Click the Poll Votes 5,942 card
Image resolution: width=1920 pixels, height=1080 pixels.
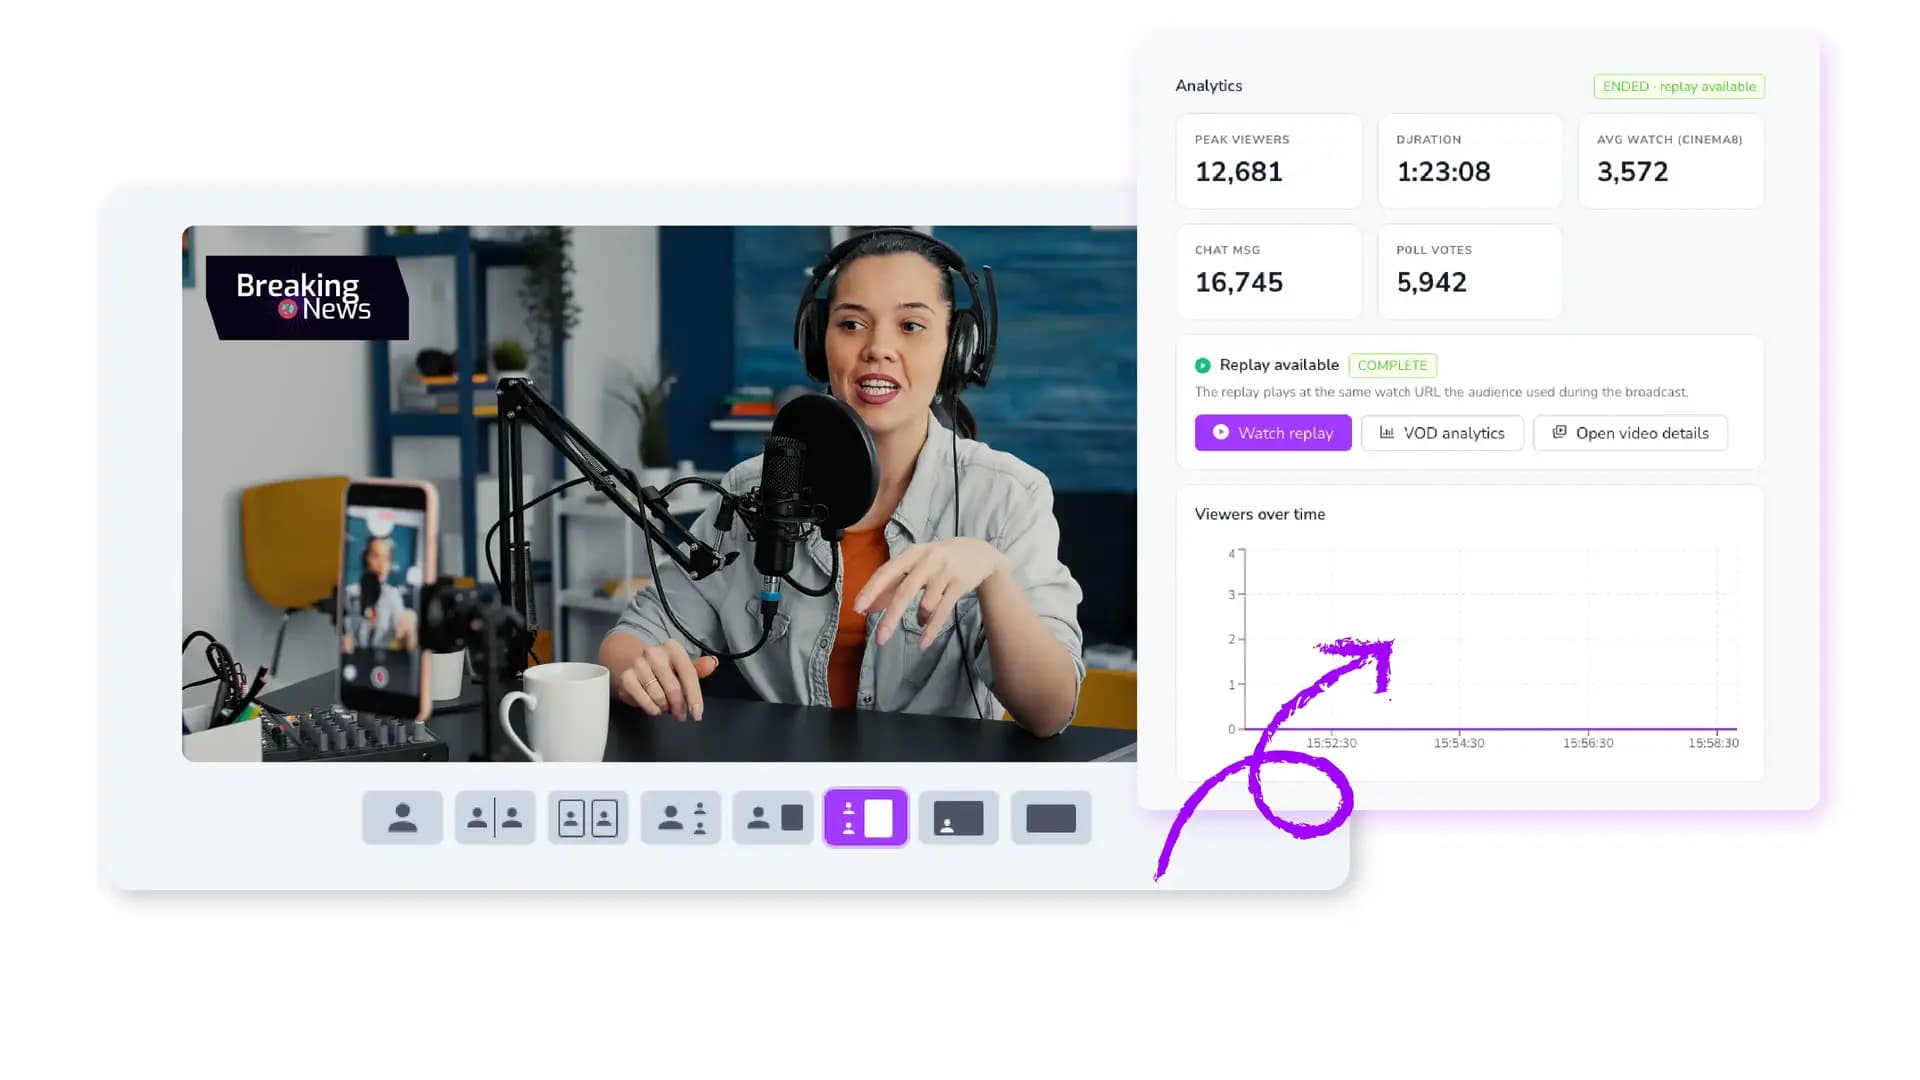1470,272
